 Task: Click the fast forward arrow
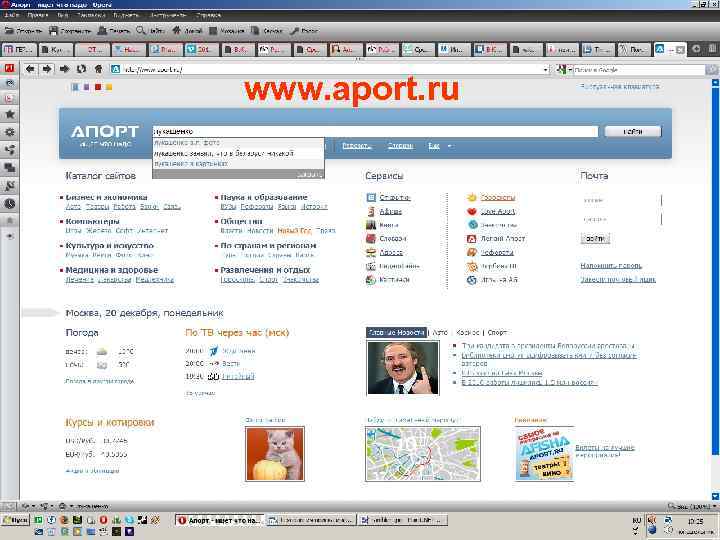(64, 69)
